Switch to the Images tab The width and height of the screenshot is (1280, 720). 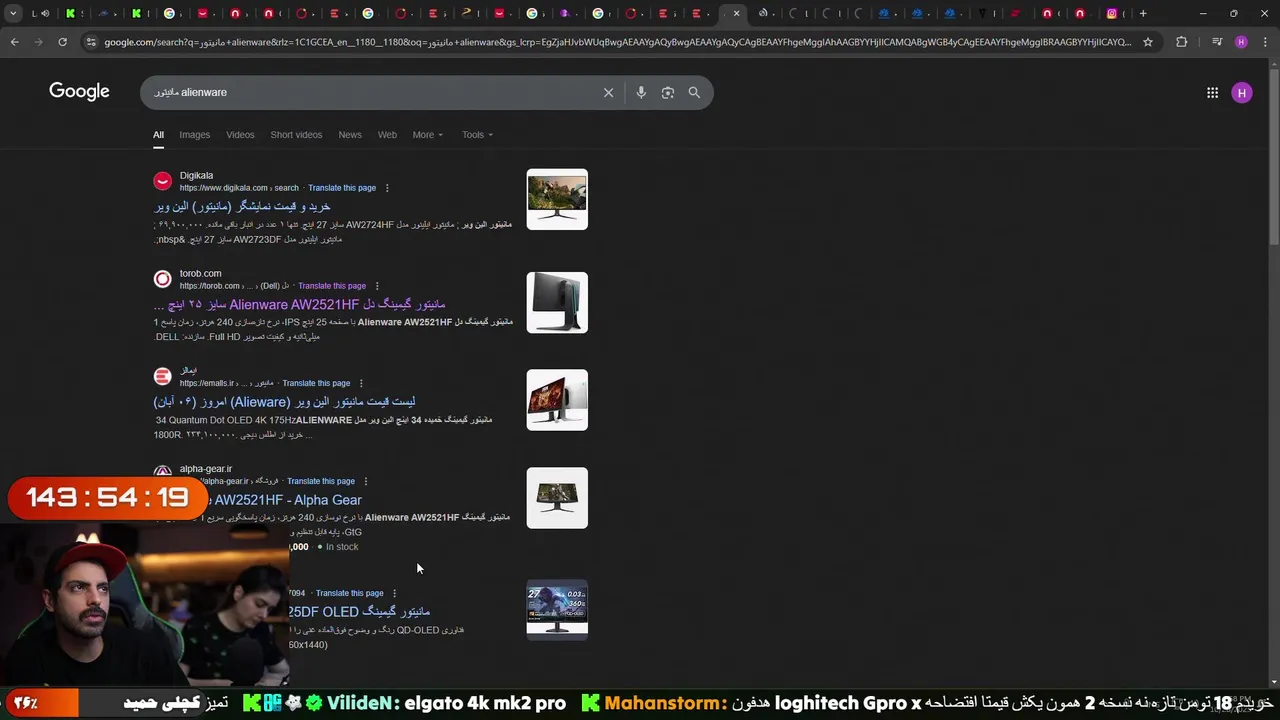coord(194,135)
